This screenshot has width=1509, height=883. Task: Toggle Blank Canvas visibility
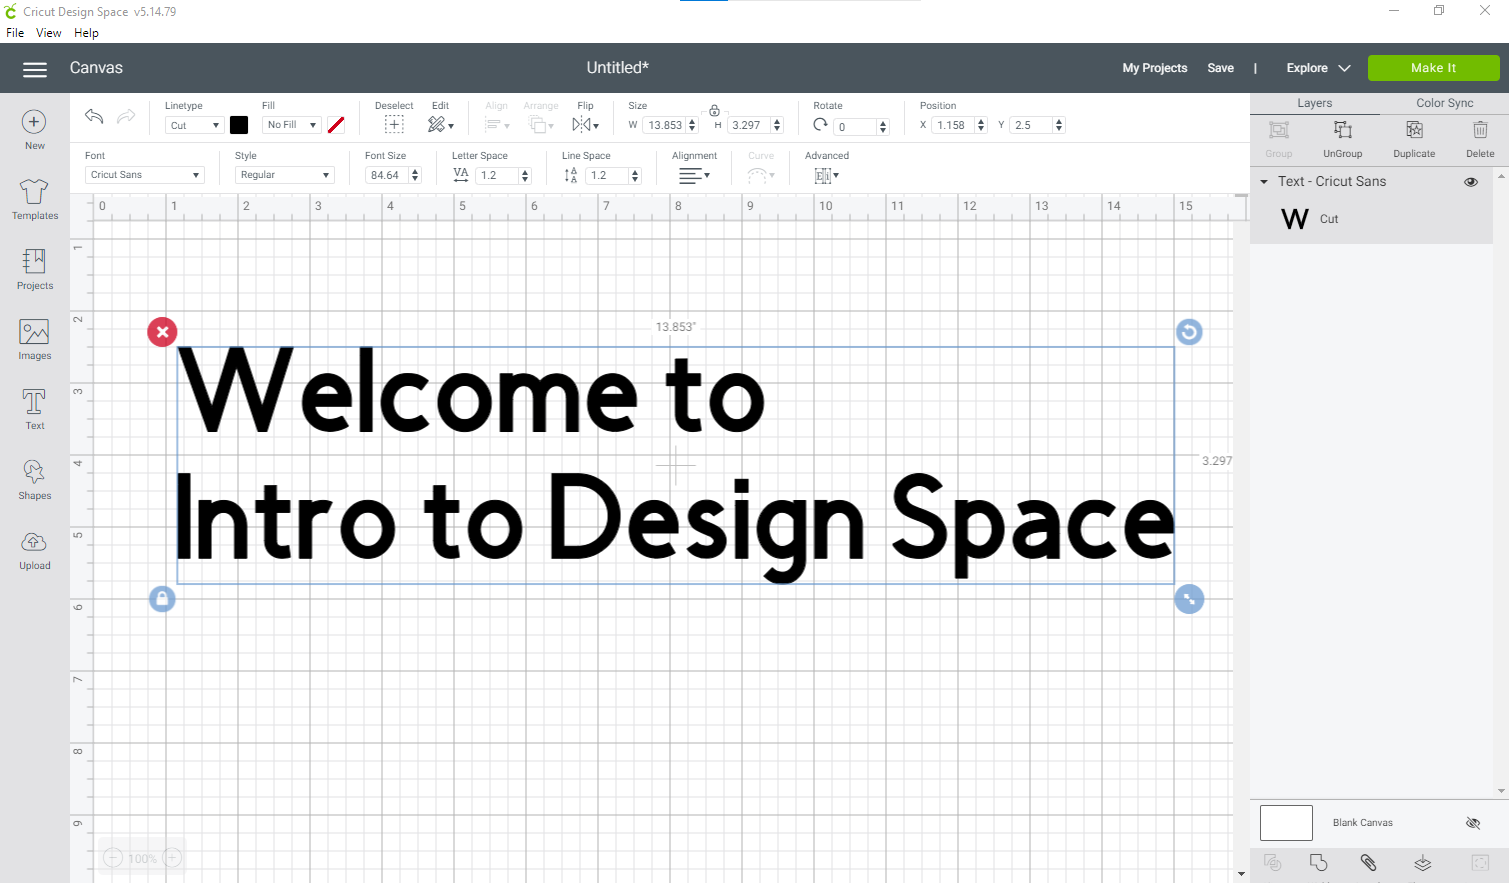point(1472,823)
